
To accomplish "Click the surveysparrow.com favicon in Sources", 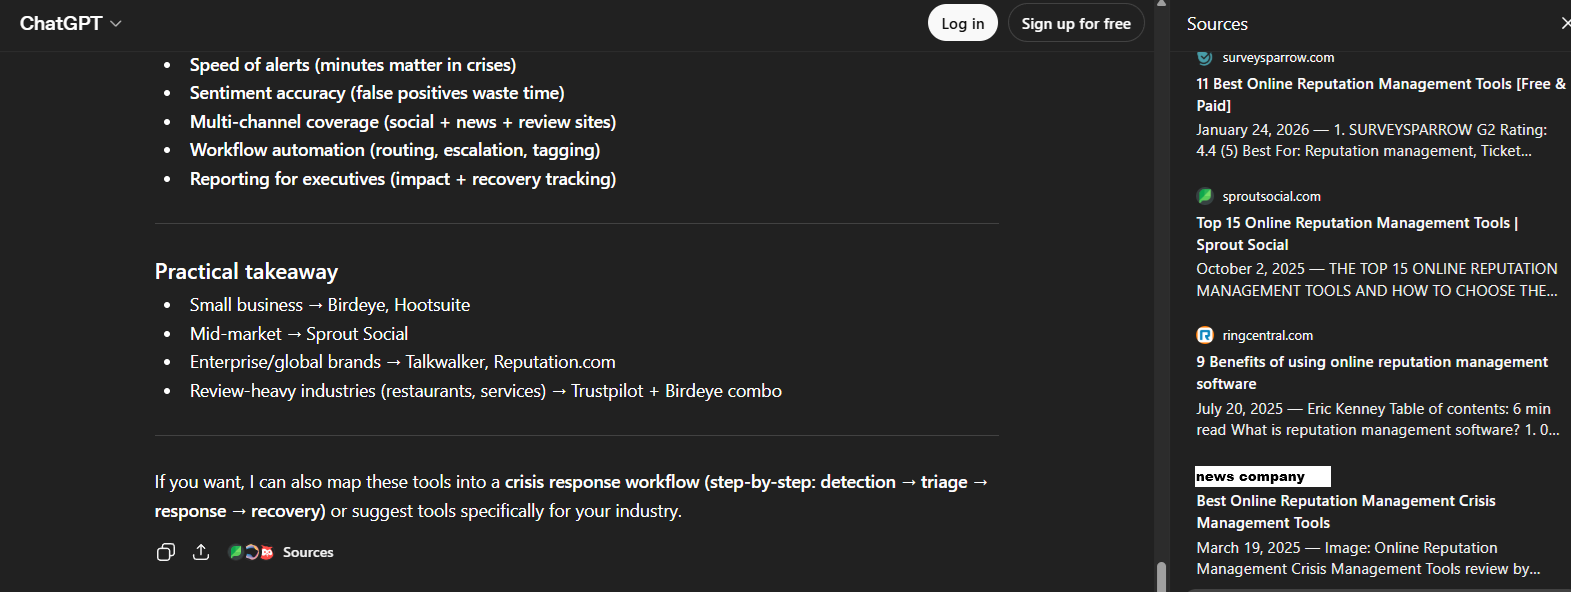I will 1205,58.
